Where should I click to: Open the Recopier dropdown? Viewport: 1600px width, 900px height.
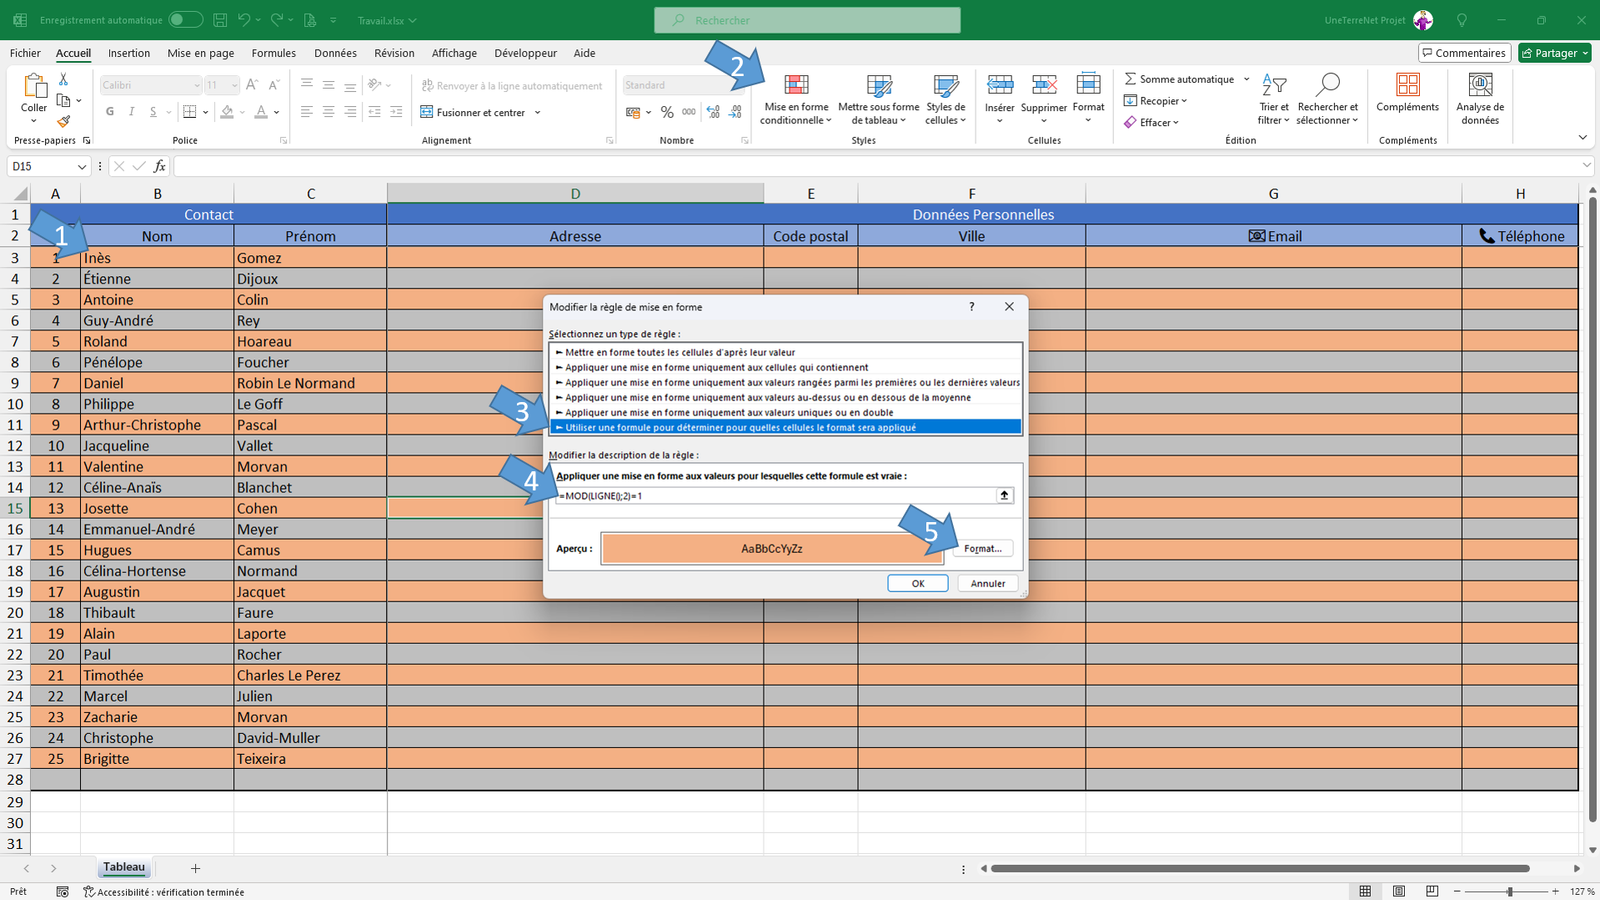tap(1155, 101)
